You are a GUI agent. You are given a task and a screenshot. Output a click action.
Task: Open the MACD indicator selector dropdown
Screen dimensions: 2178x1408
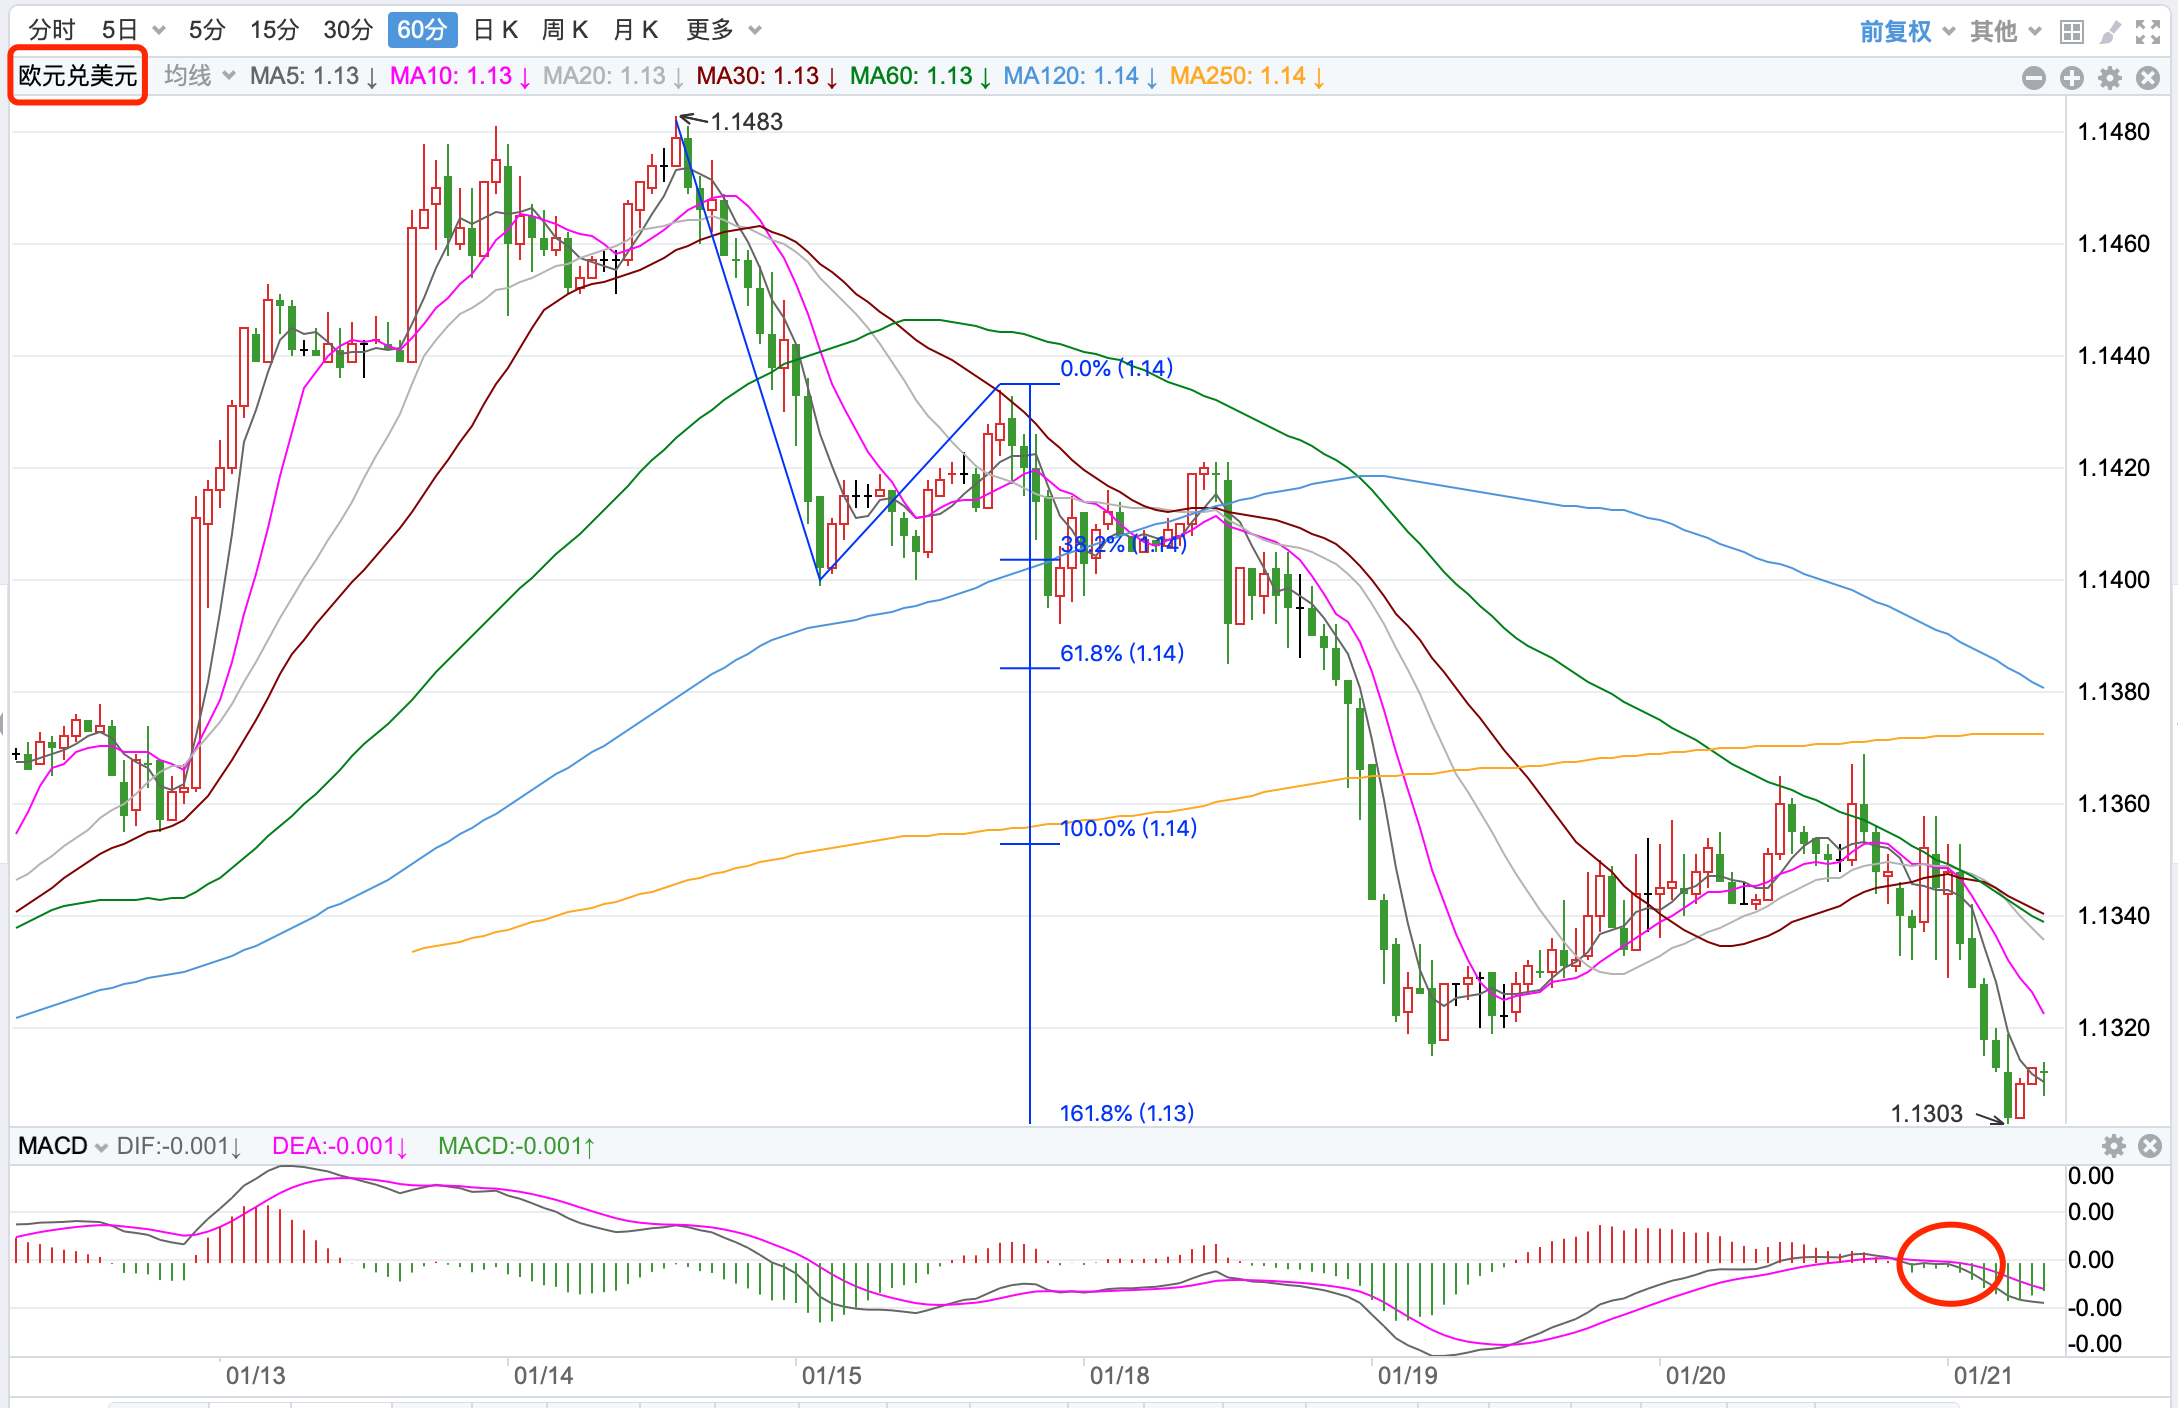click(x=62, y=1146)
